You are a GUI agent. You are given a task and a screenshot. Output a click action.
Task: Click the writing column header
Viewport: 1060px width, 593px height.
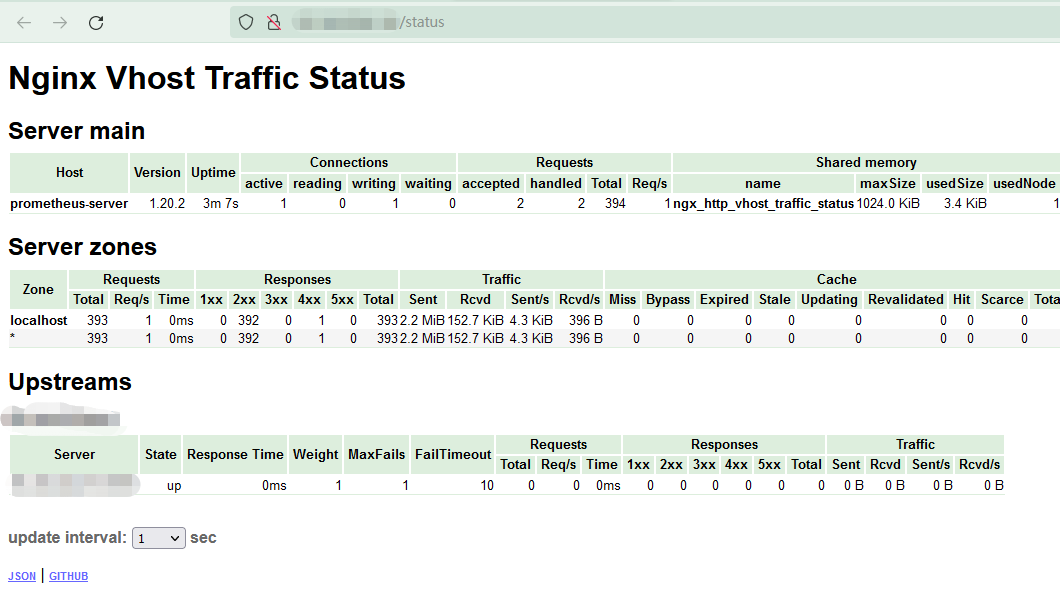[x=374, y=183]
